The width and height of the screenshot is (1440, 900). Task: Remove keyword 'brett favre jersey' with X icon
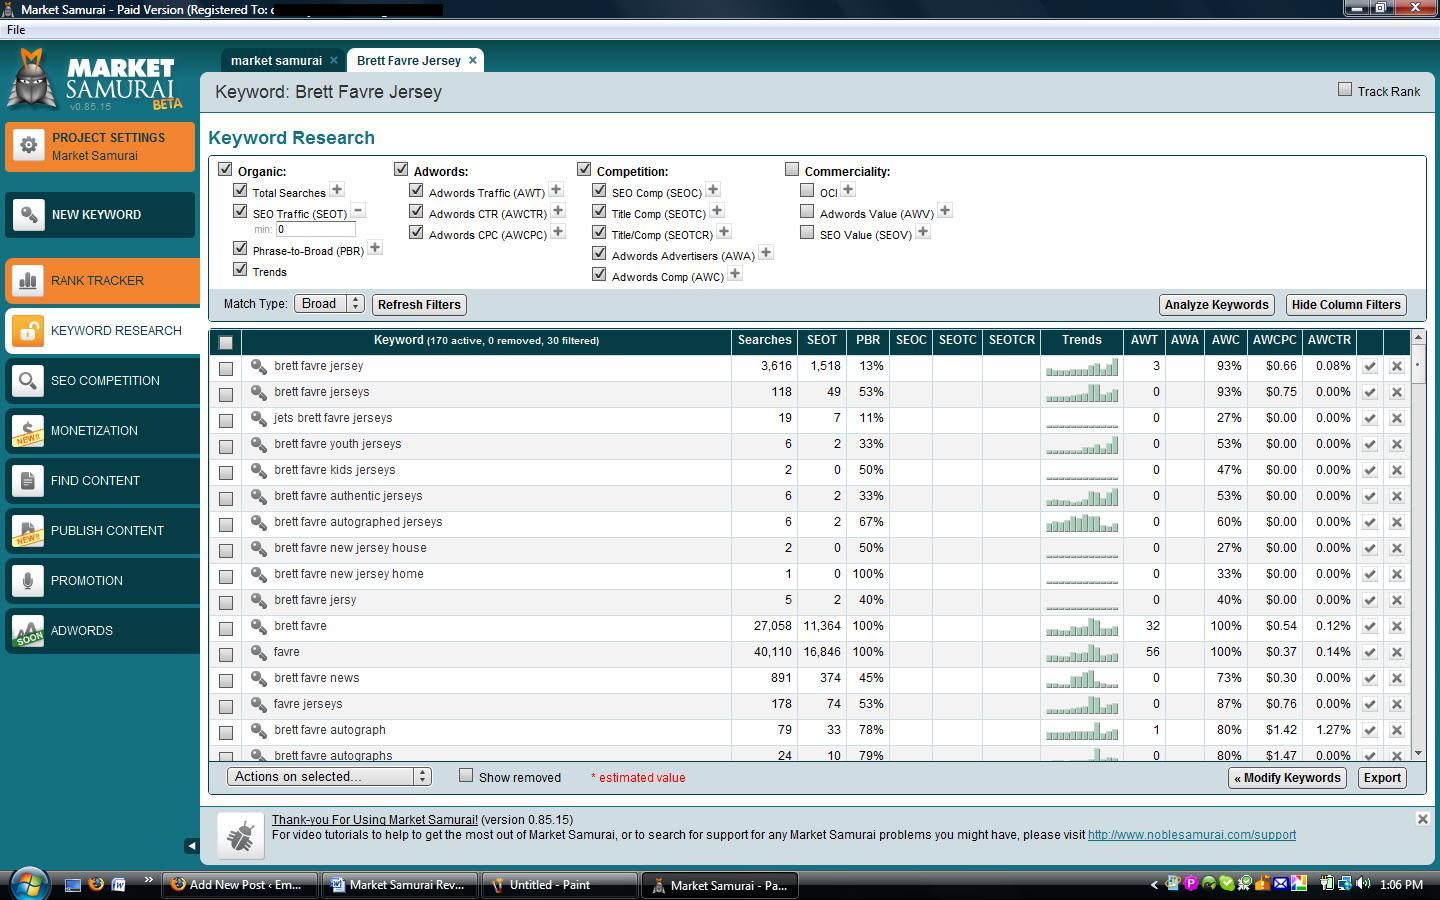pos(1397,367)
